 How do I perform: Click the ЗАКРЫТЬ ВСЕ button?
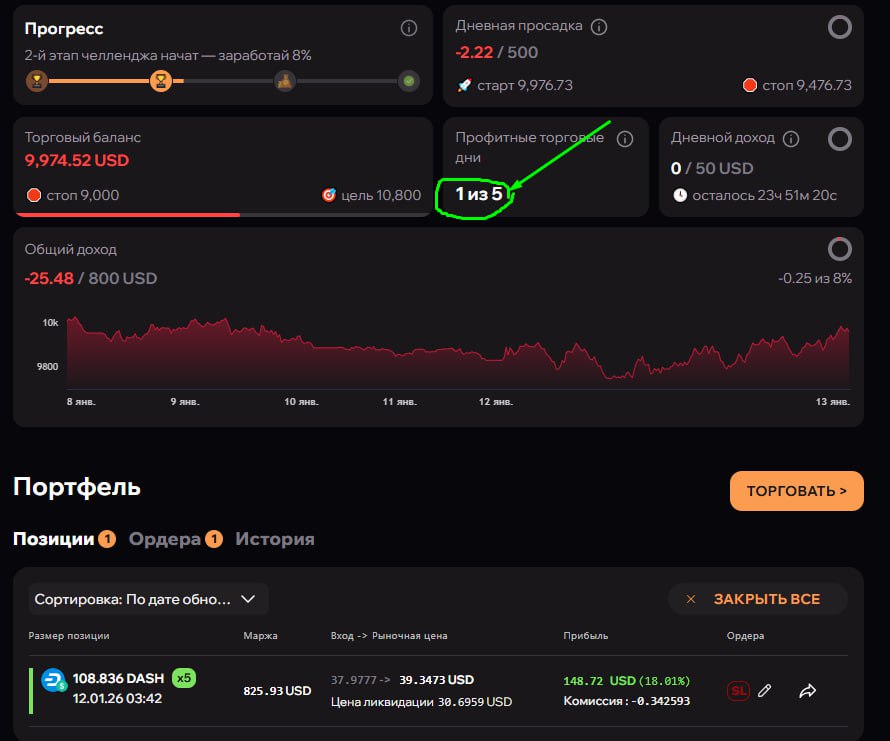click(x=757, y=599)
